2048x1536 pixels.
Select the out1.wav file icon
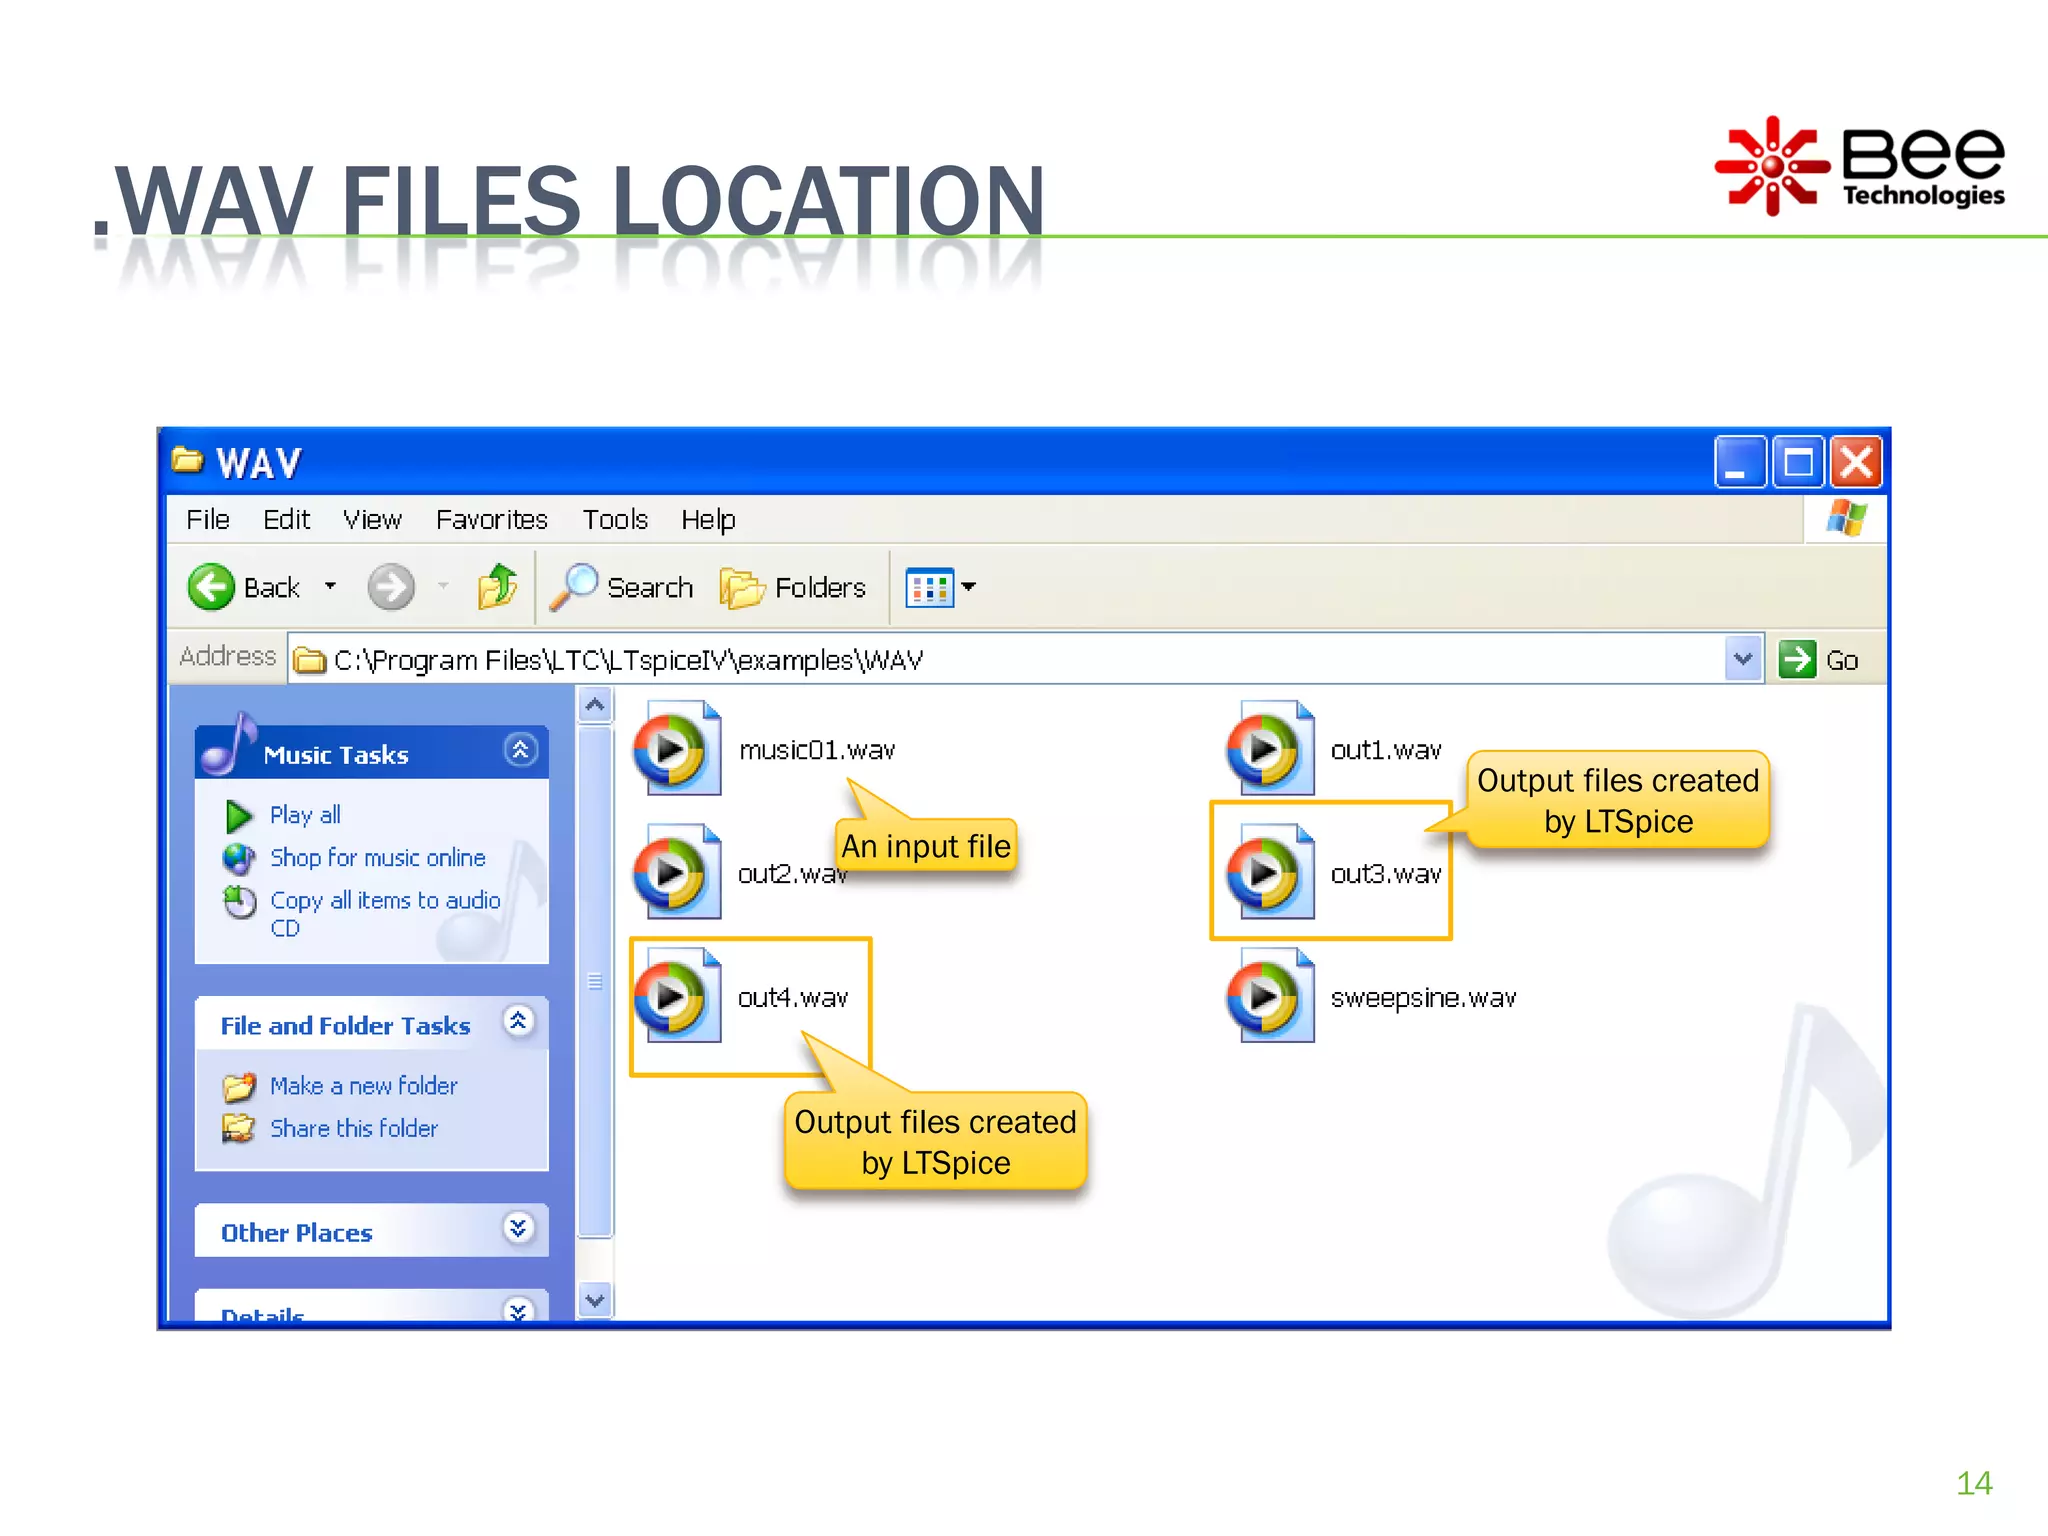click(x=1270, y=749)
